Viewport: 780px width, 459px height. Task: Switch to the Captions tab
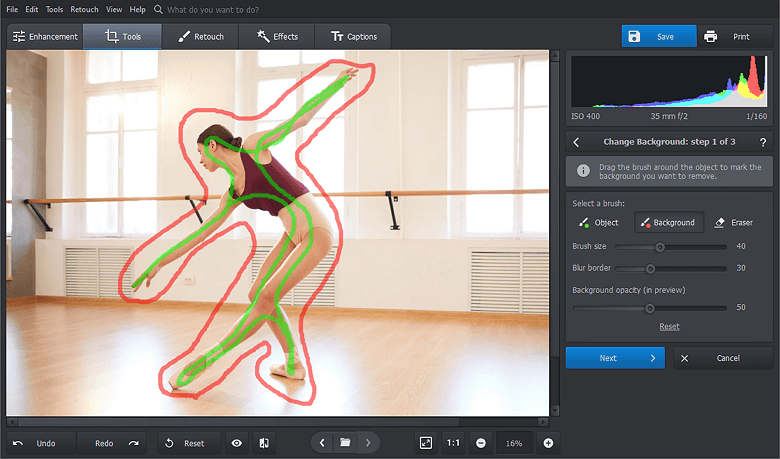(353, 36)
